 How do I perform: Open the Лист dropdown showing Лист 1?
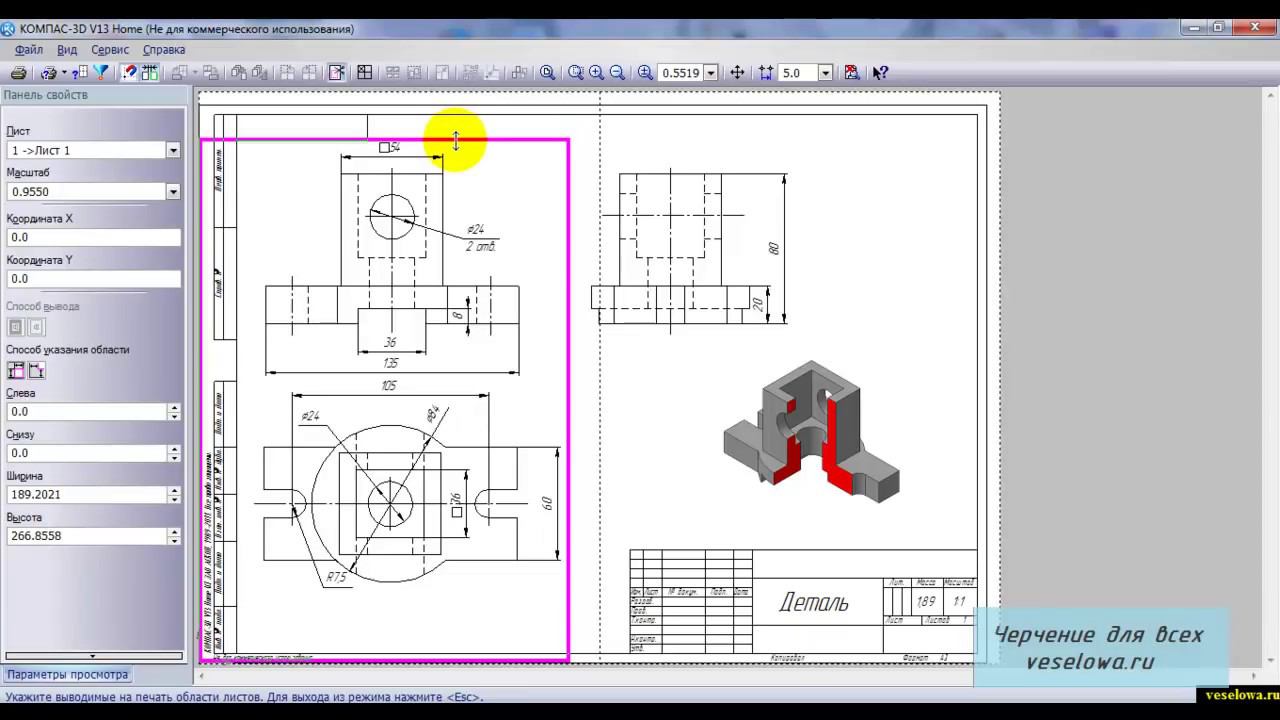tap(173, 150)
